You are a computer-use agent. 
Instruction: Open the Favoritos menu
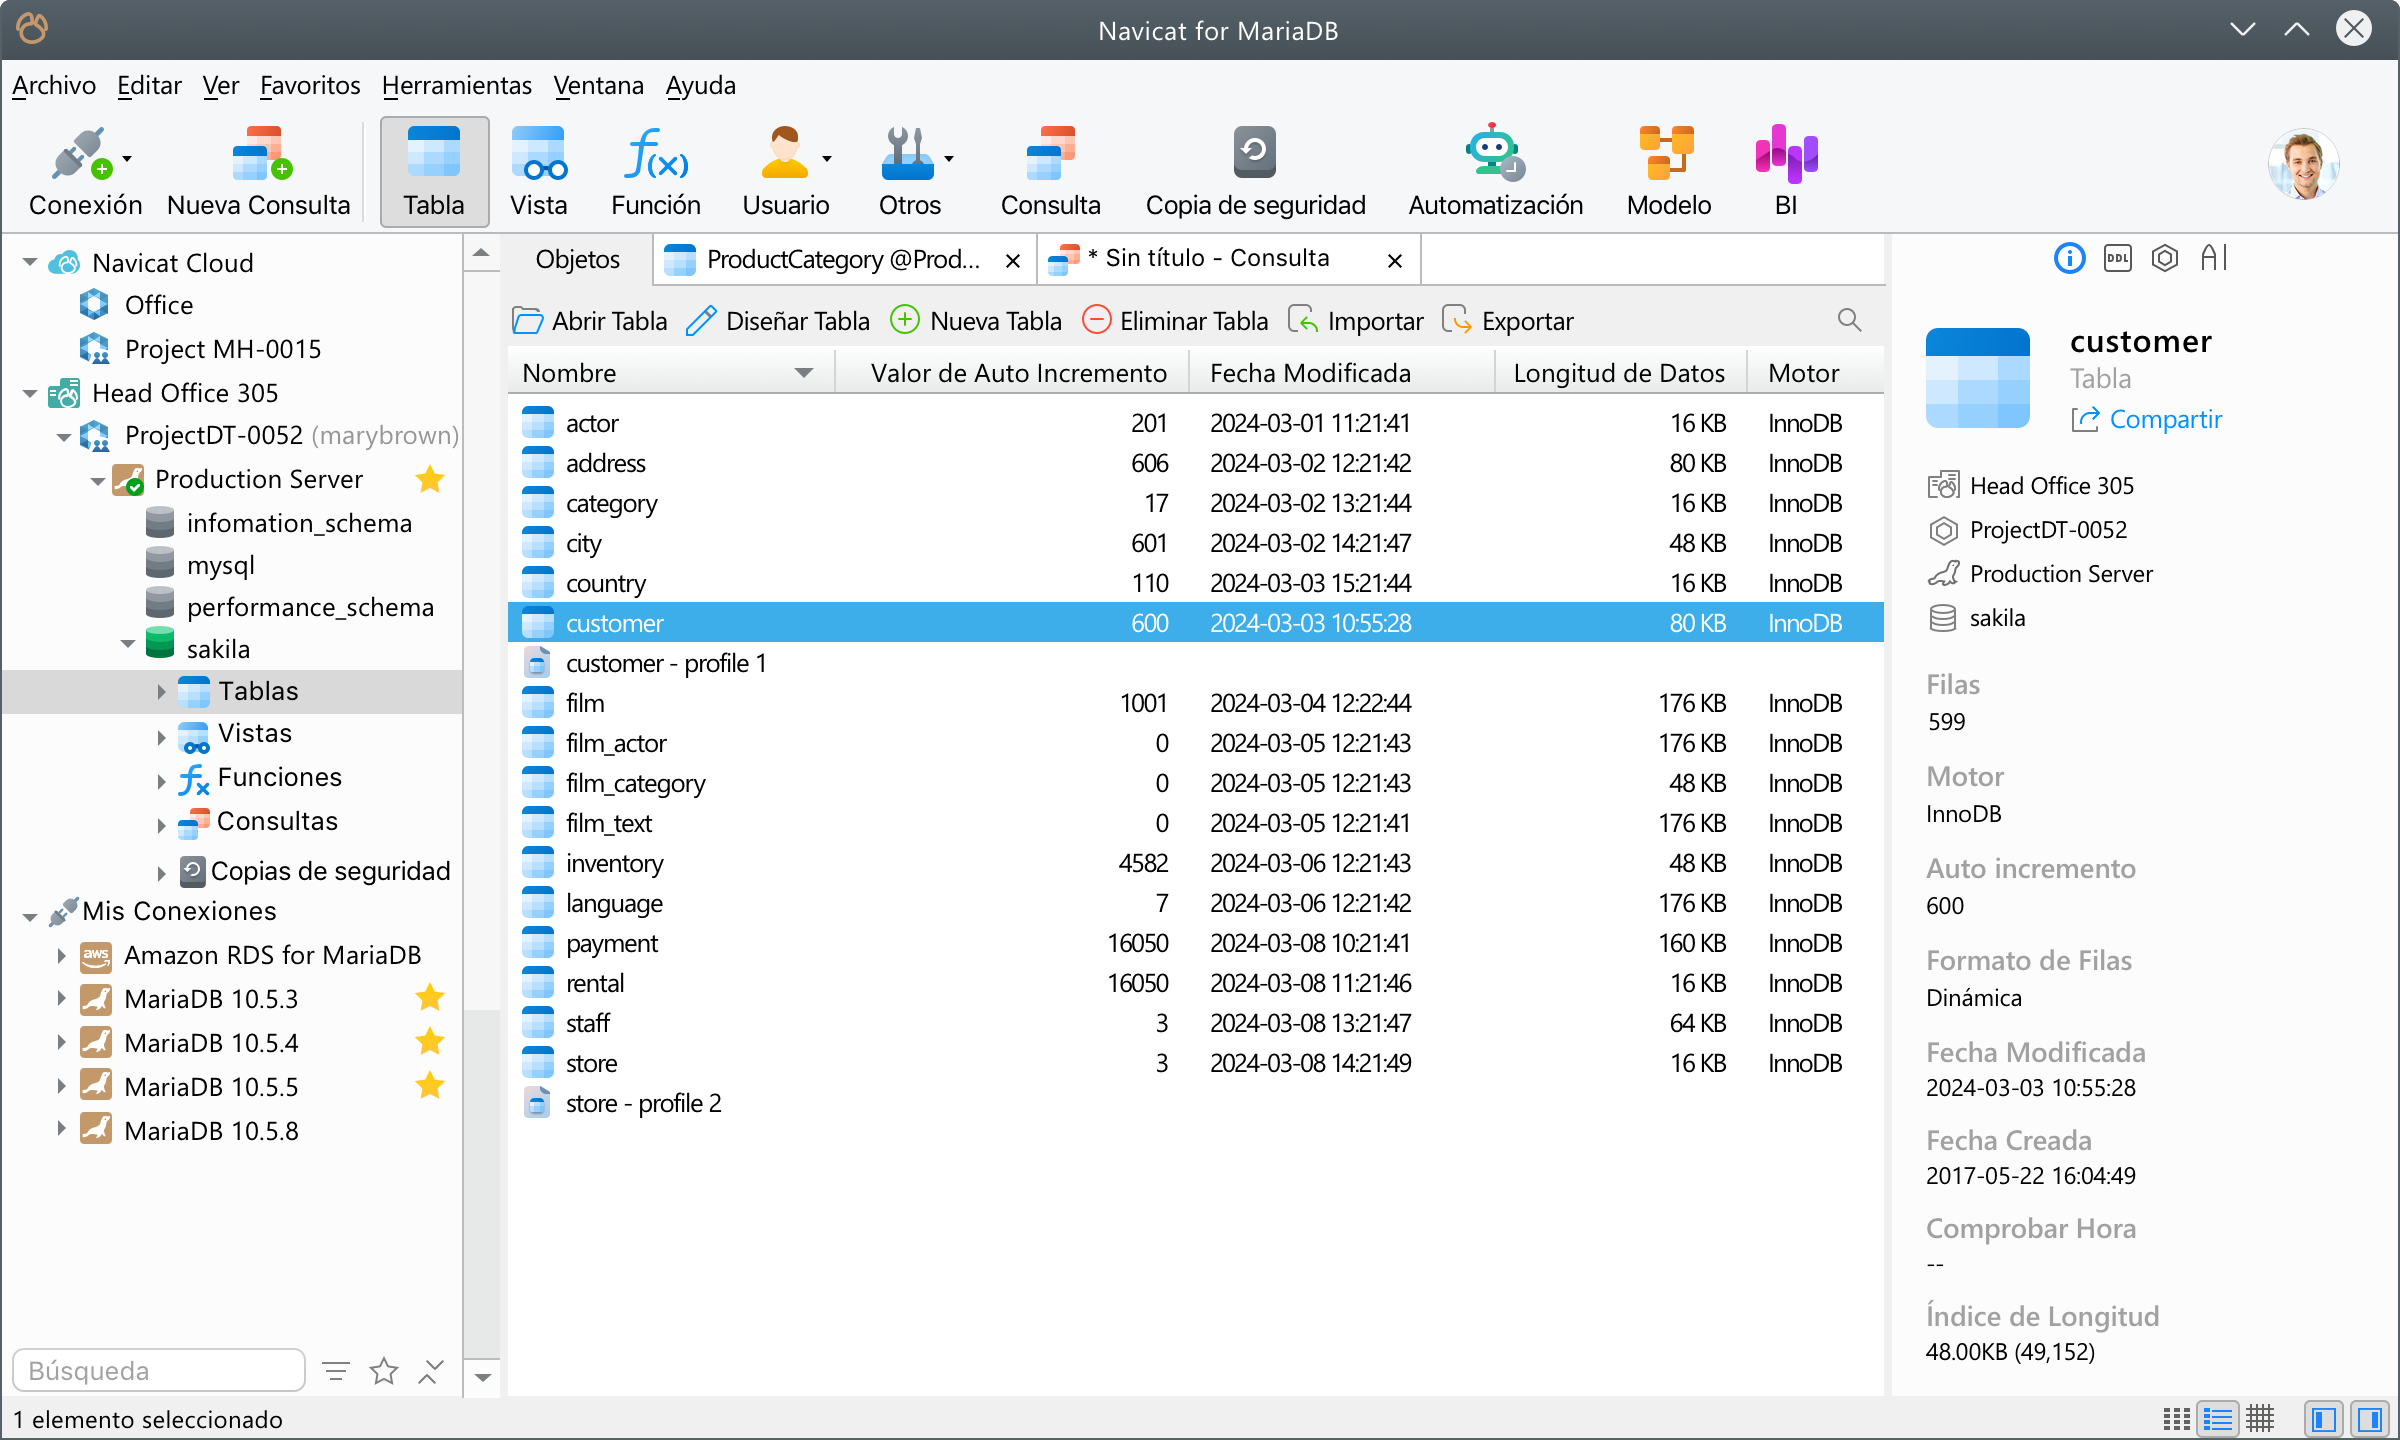coord(310,86)
